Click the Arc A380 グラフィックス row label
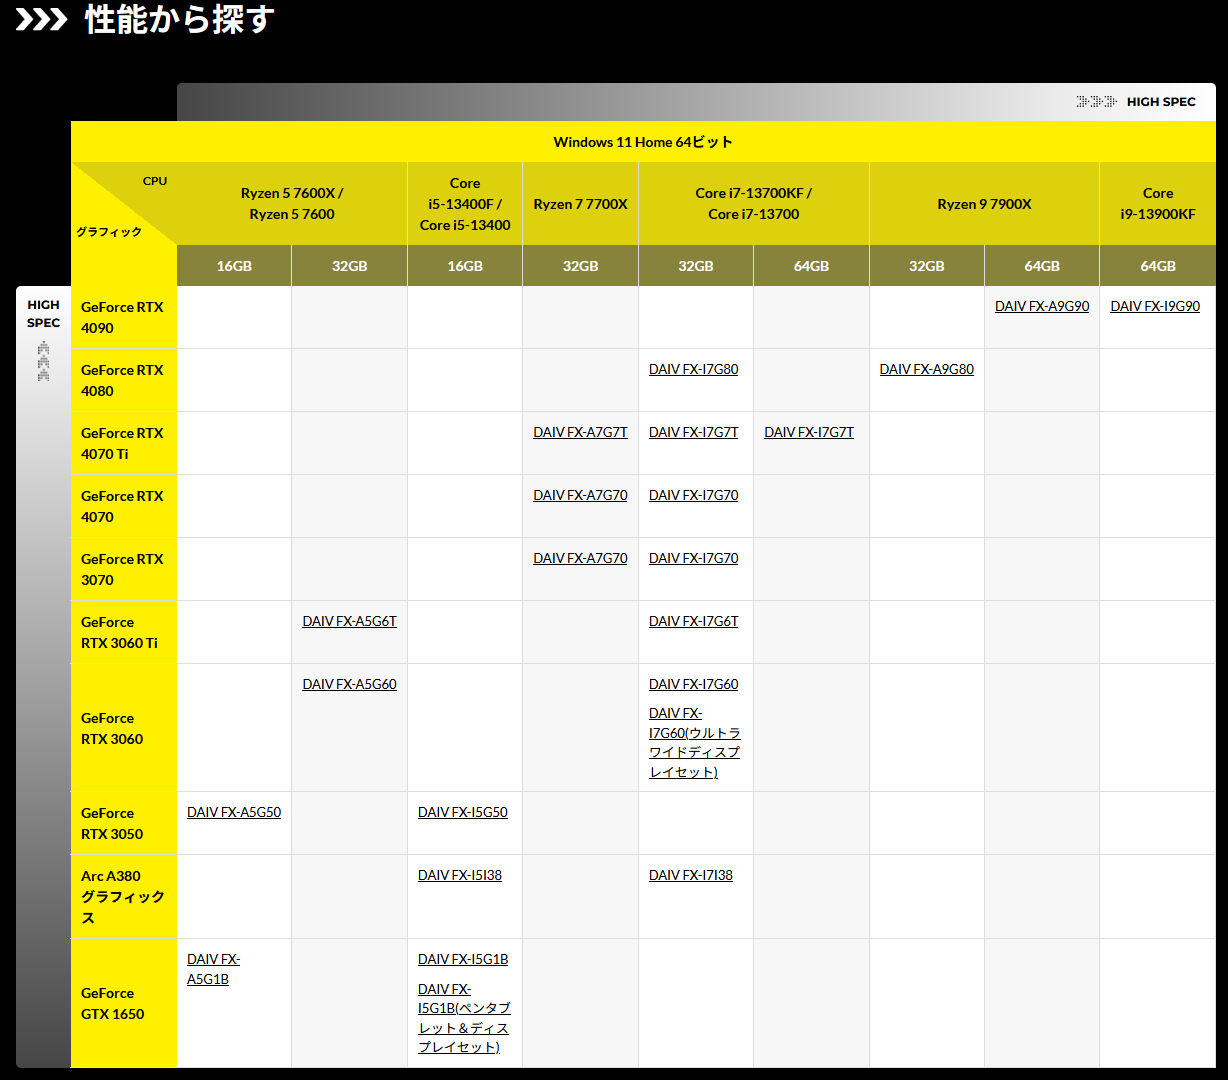This screenshot has height=1080, width=1228. tap(122, 896)
